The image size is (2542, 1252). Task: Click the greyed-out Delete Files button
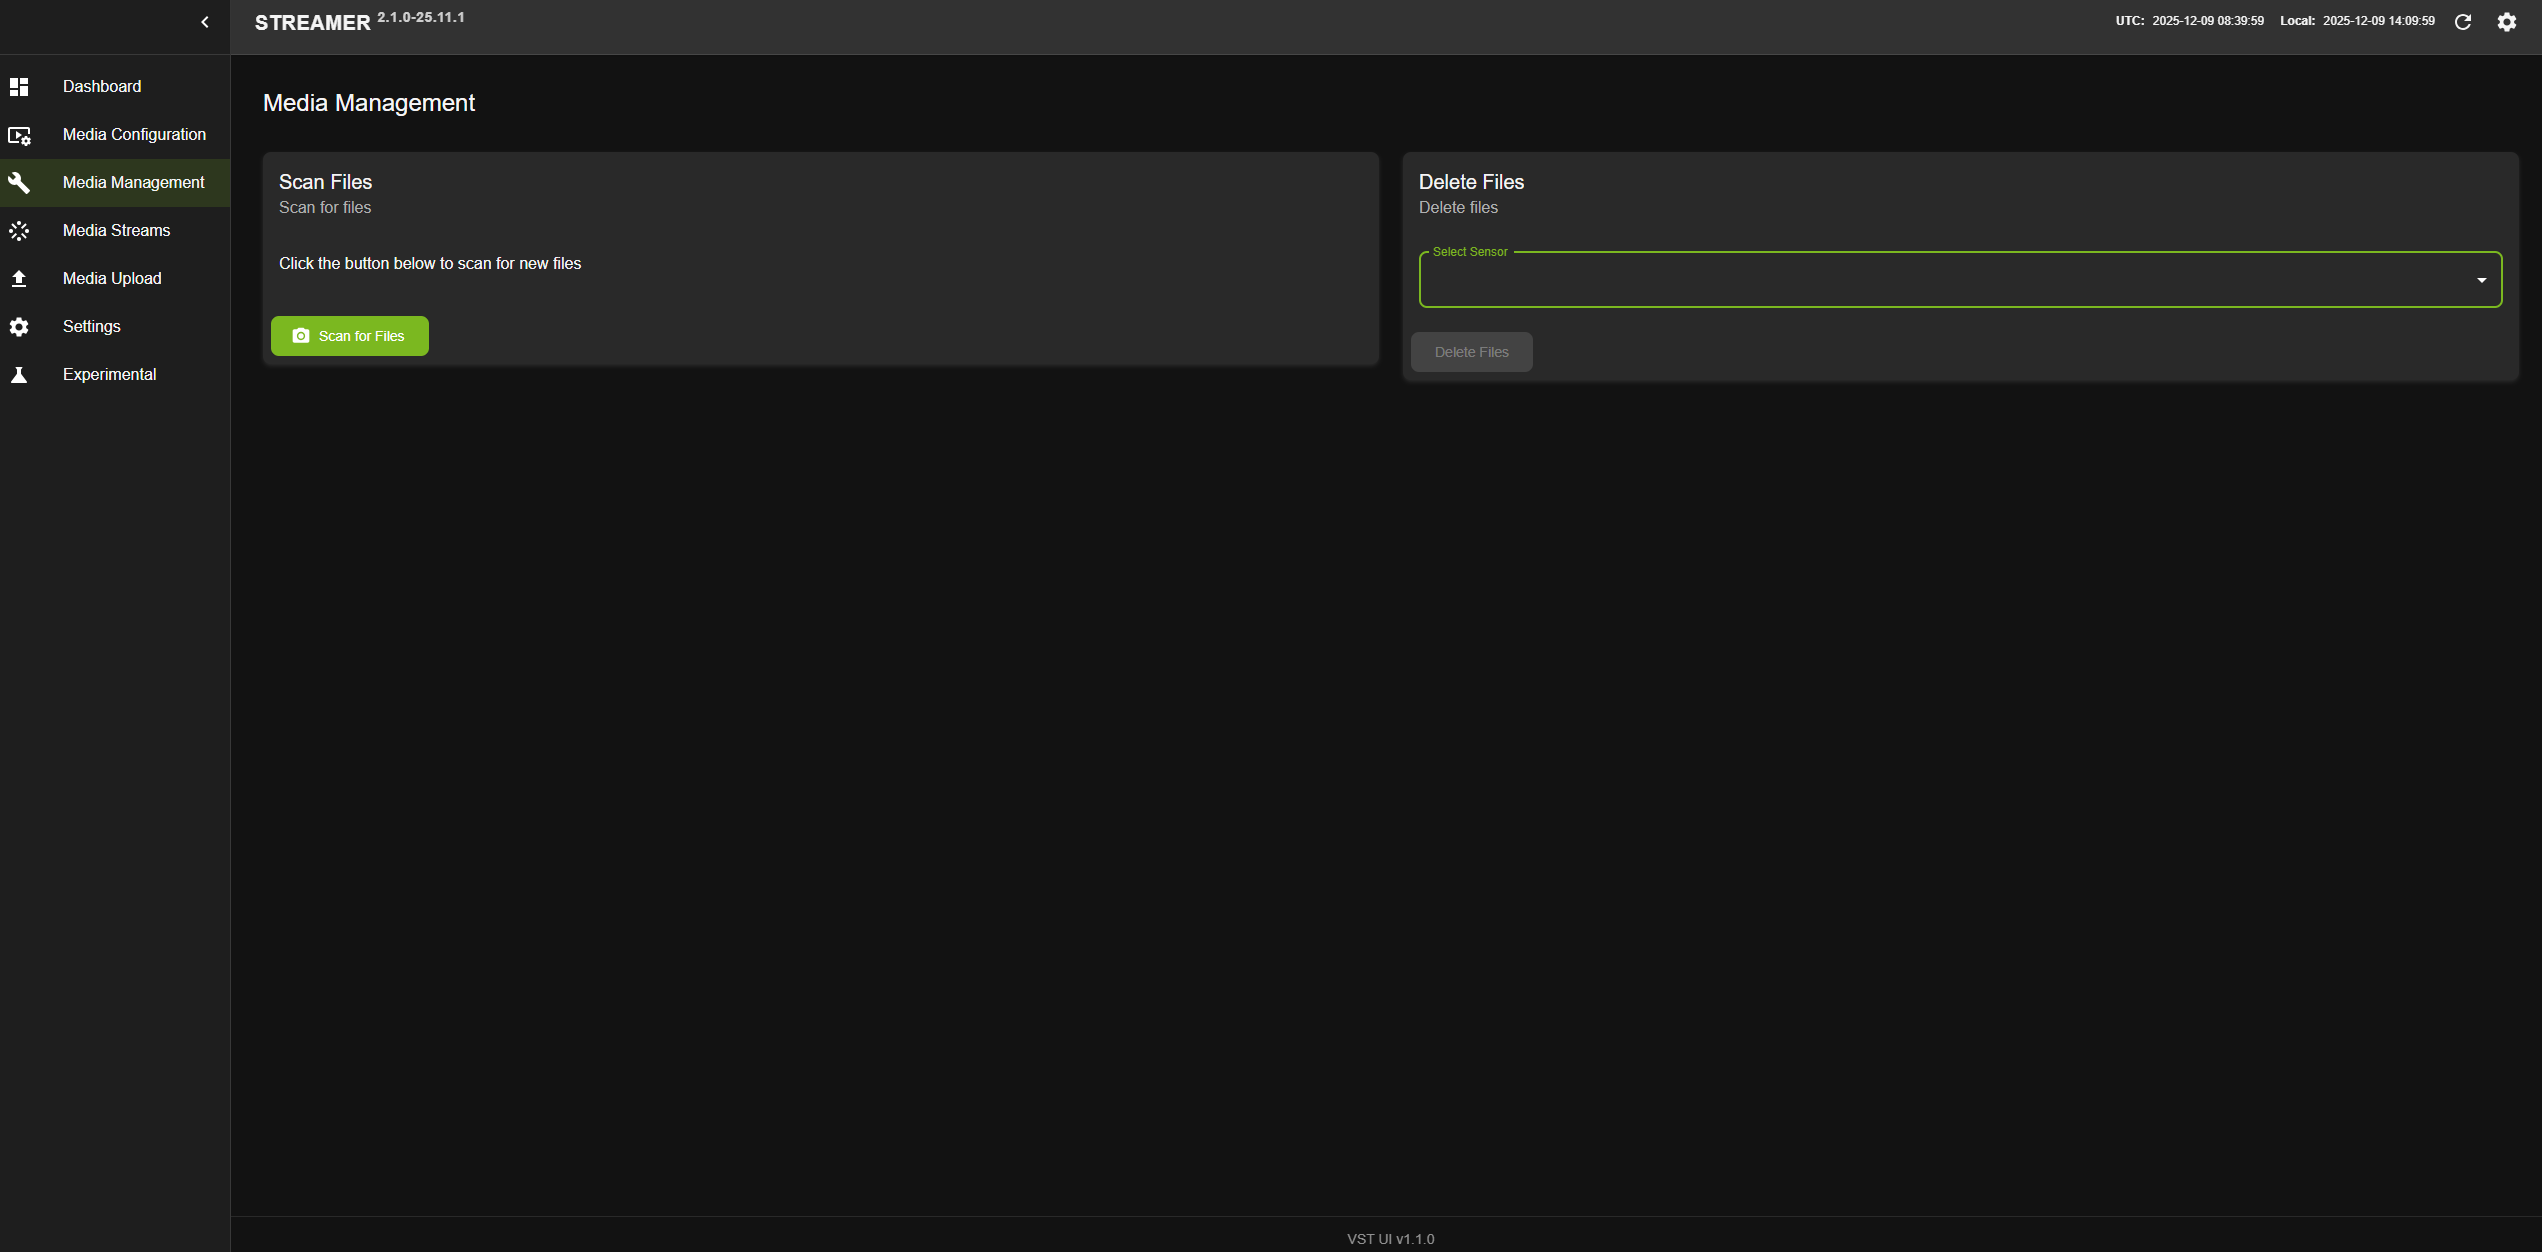pyautogui.click(x=1471, y=352)
